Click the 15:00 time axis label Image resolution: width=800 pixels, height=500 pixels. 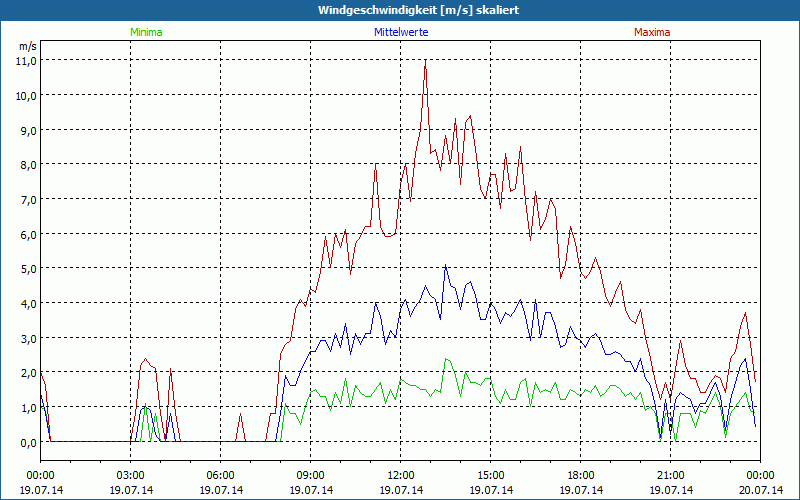[491, 476]
